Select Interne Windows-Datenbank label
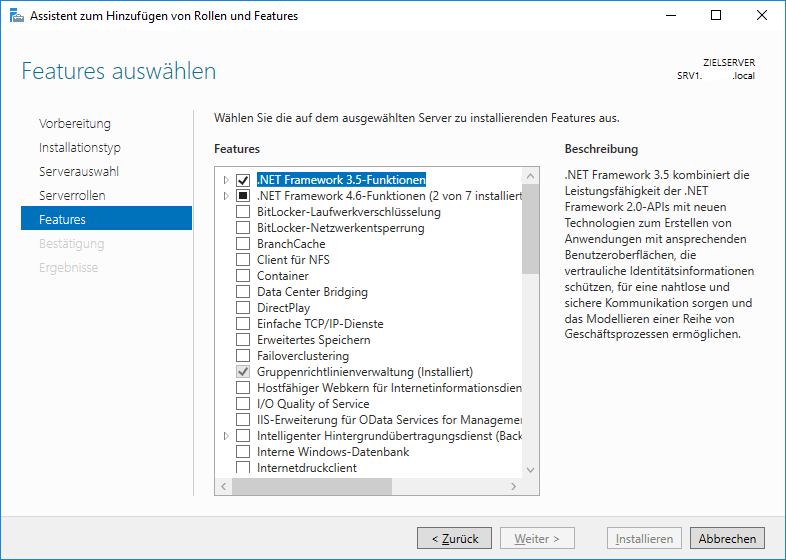Viewport: 786px width, 560px height. point(333,452)
